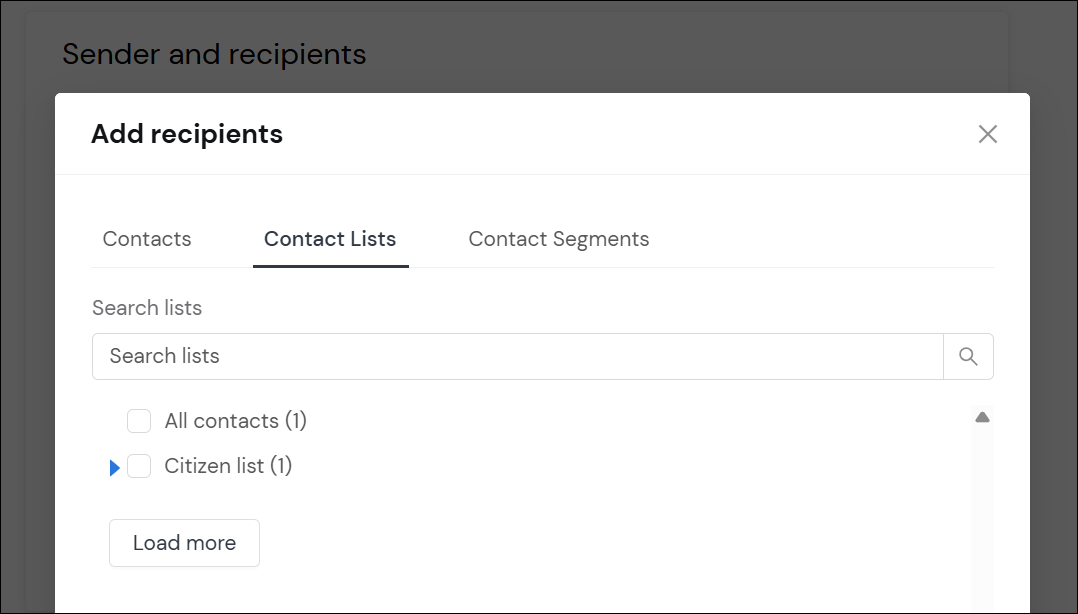
Task: Check the Citizen list checkbox
Action: pos(139,466)
